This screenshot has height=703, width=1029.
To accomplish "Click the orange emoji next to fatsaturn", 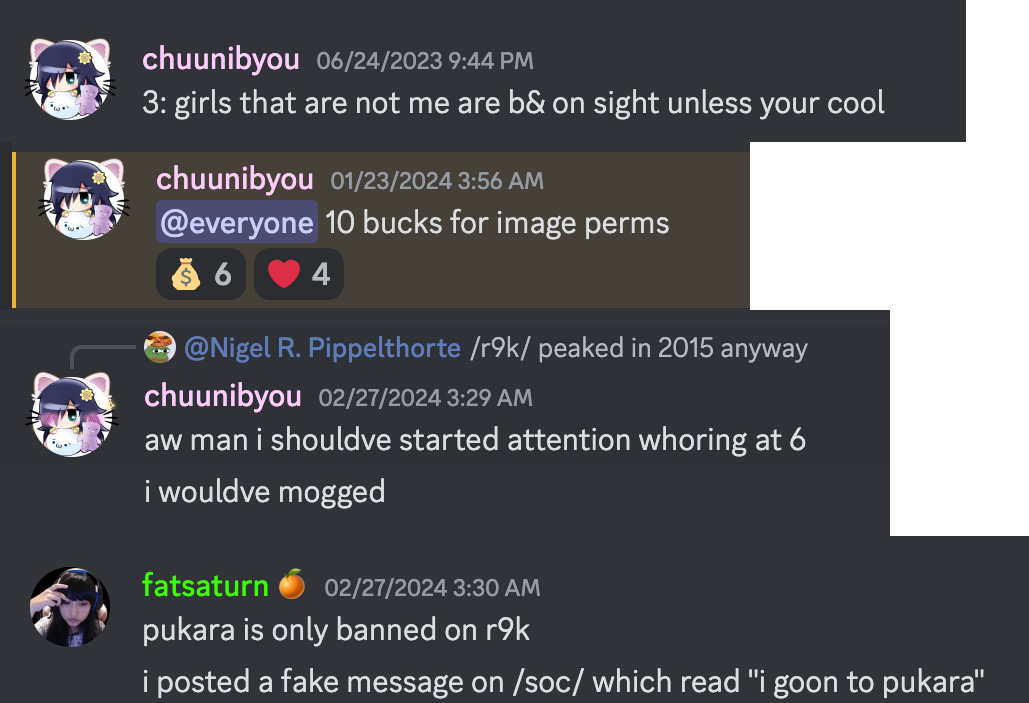I will point(292,584).
